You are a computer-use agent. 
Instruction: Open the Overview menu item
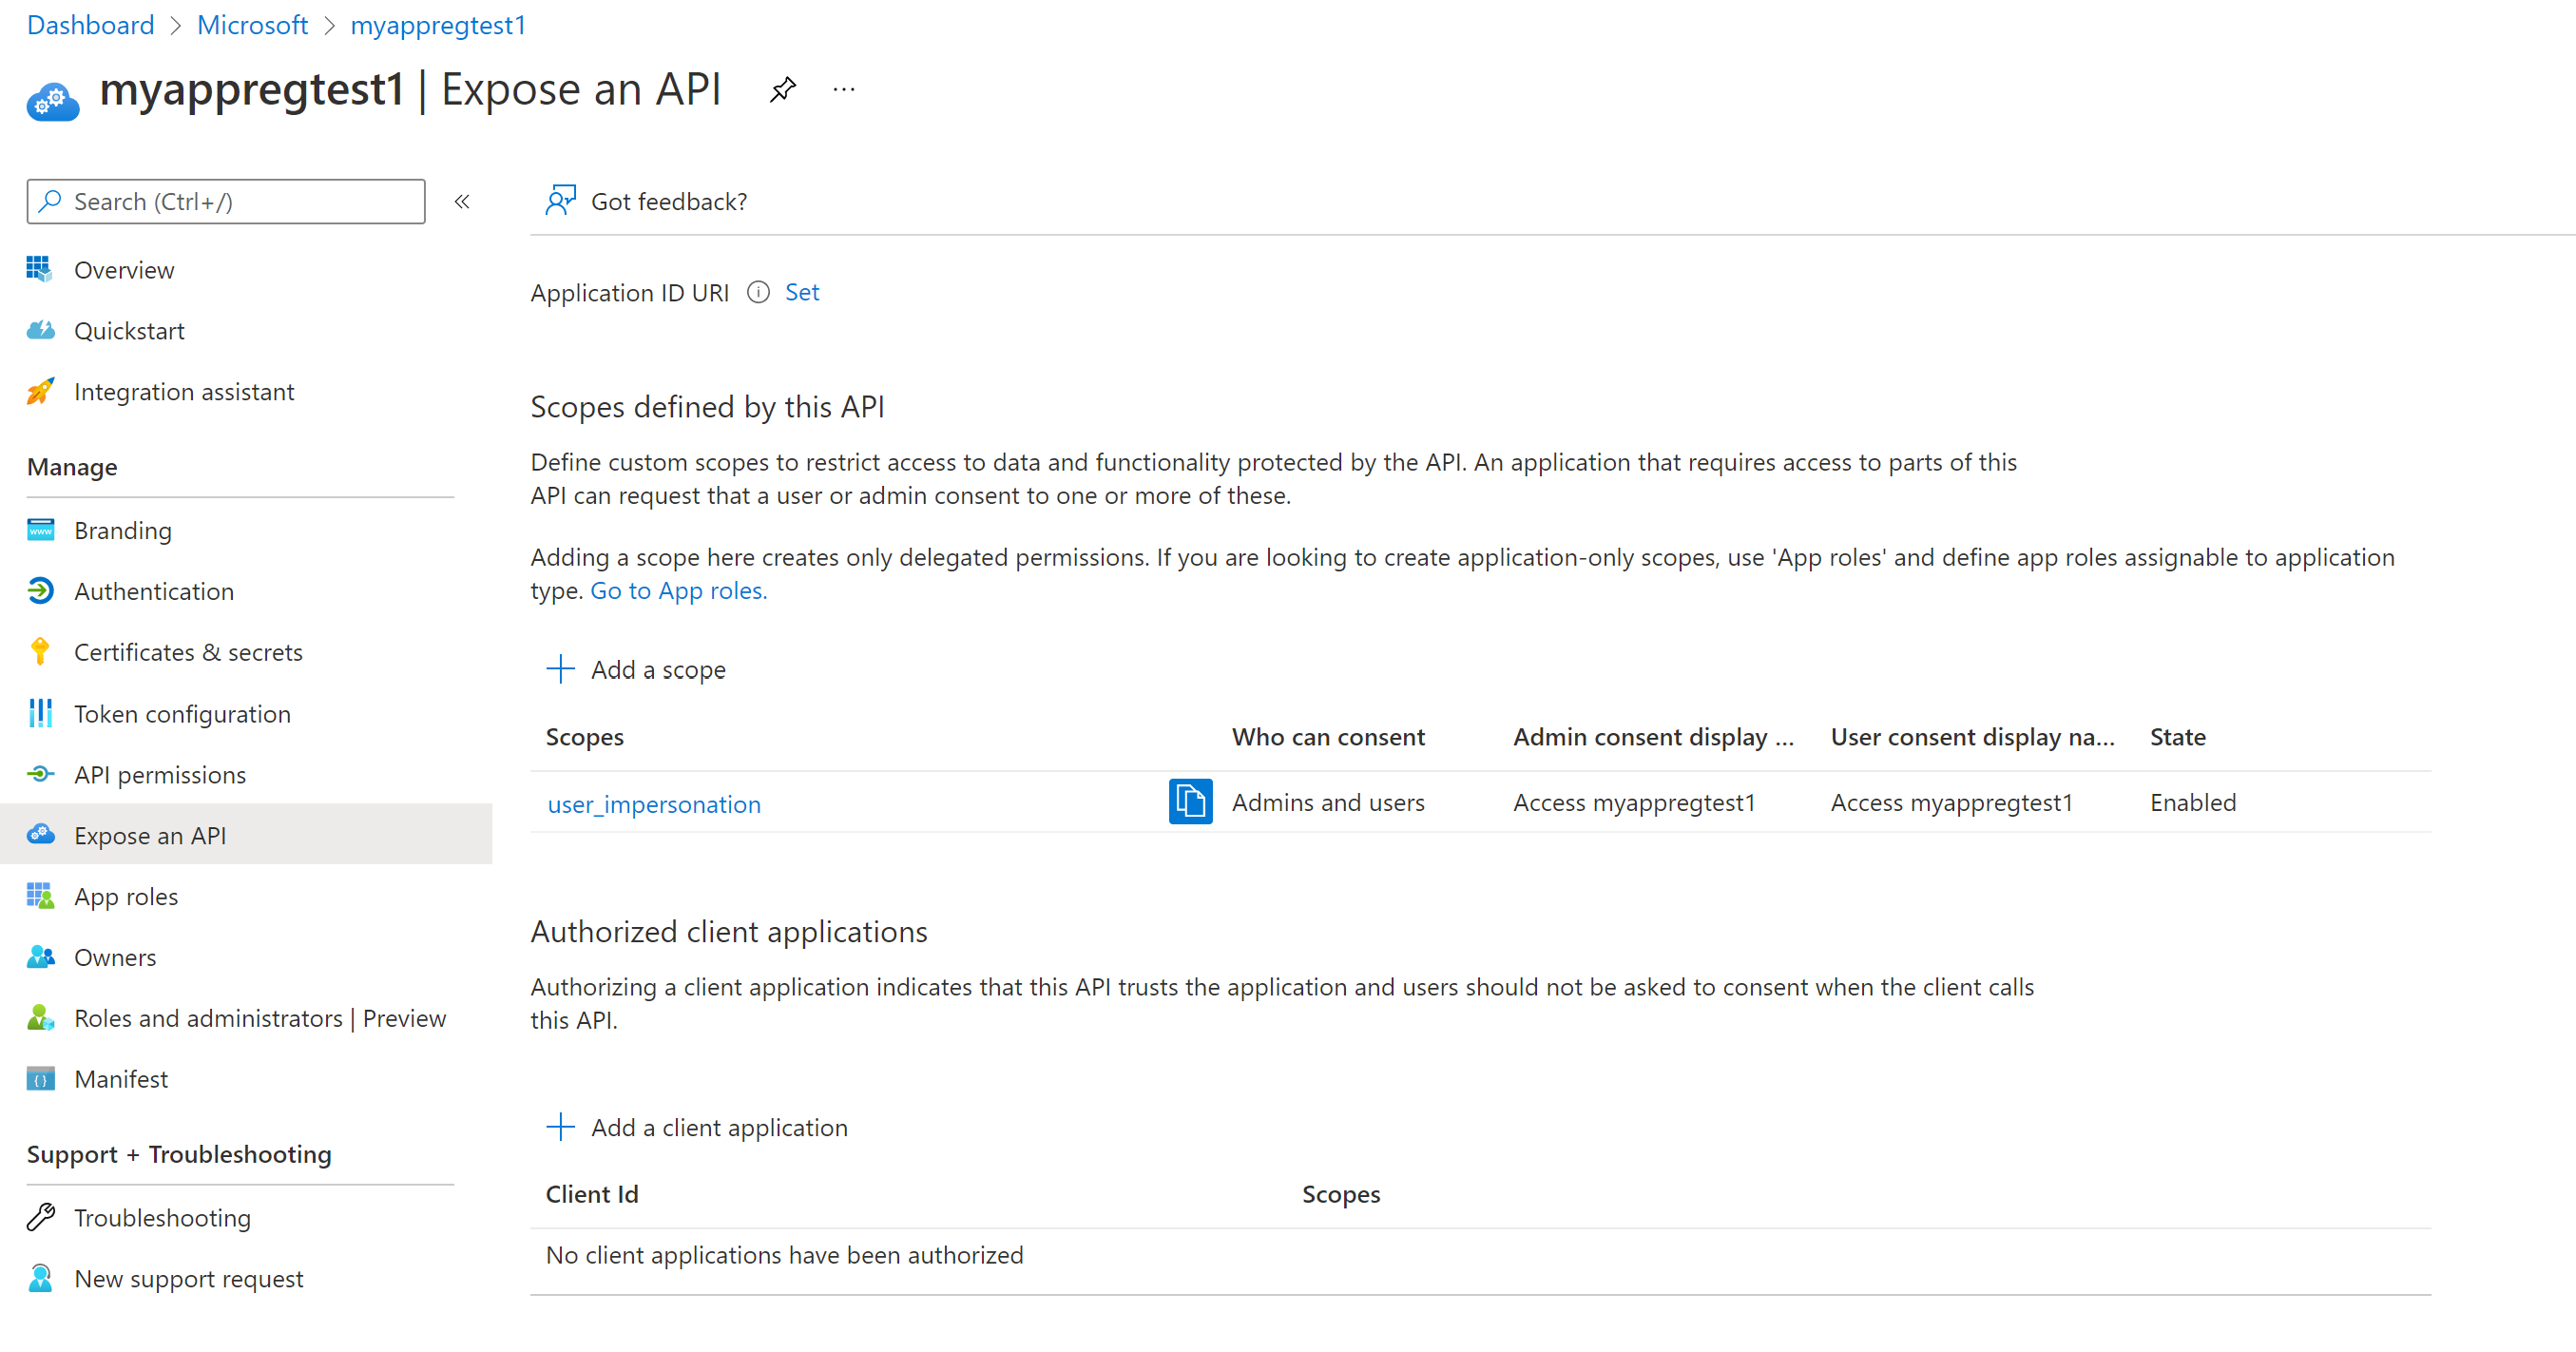tap(124, 270)
